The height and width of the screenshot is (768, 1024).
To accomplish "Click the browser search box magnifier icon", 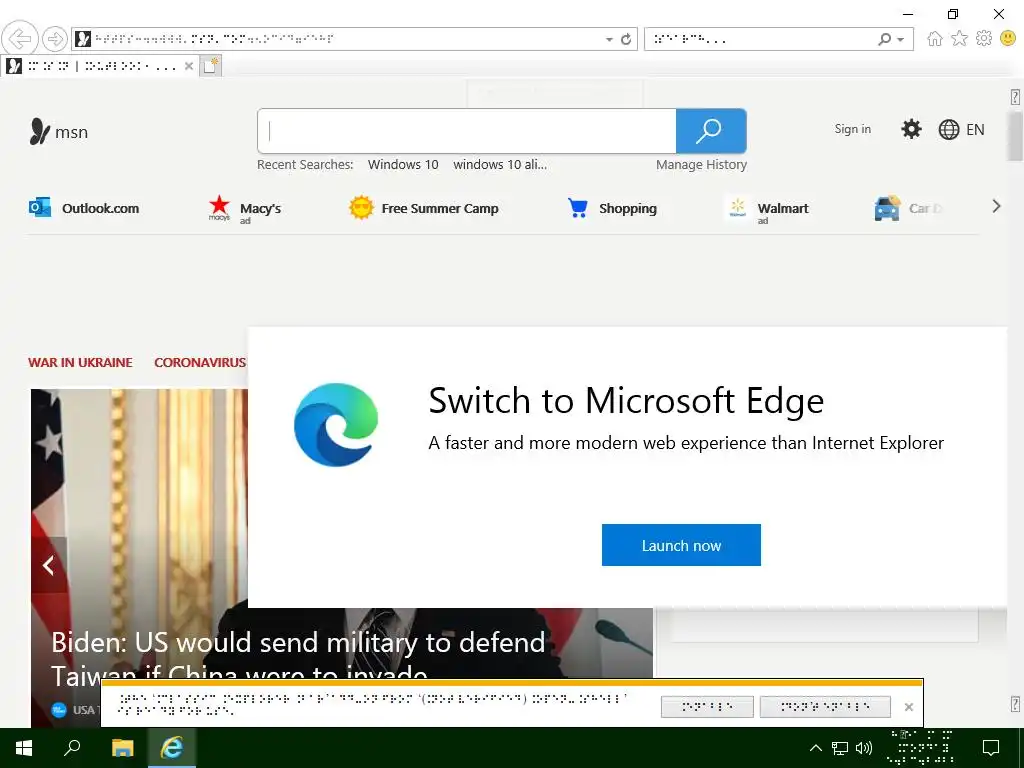I will pyautogui.click(x=884, y=39).
